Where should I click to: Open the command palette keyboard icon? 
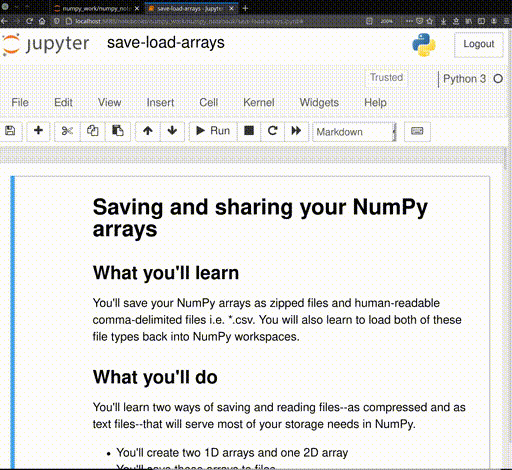(417, 131)
